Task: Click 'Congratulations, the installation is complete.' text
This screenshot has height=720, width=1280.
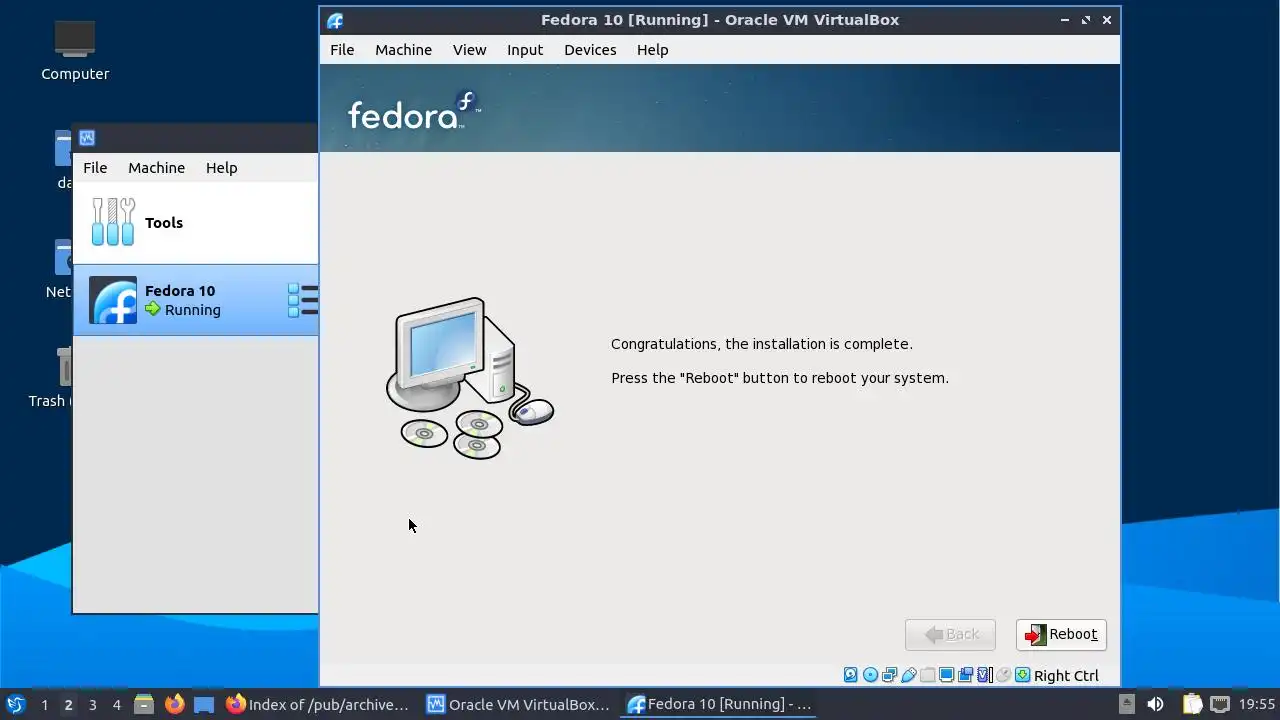Action: pyautogui.click(x=762, y=344)
